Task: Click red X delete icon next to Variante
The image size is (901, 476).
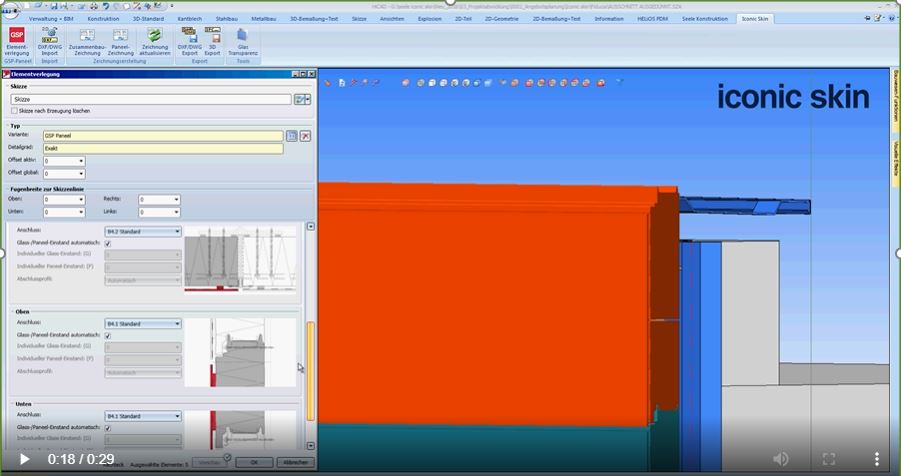Action: [305, 136]
